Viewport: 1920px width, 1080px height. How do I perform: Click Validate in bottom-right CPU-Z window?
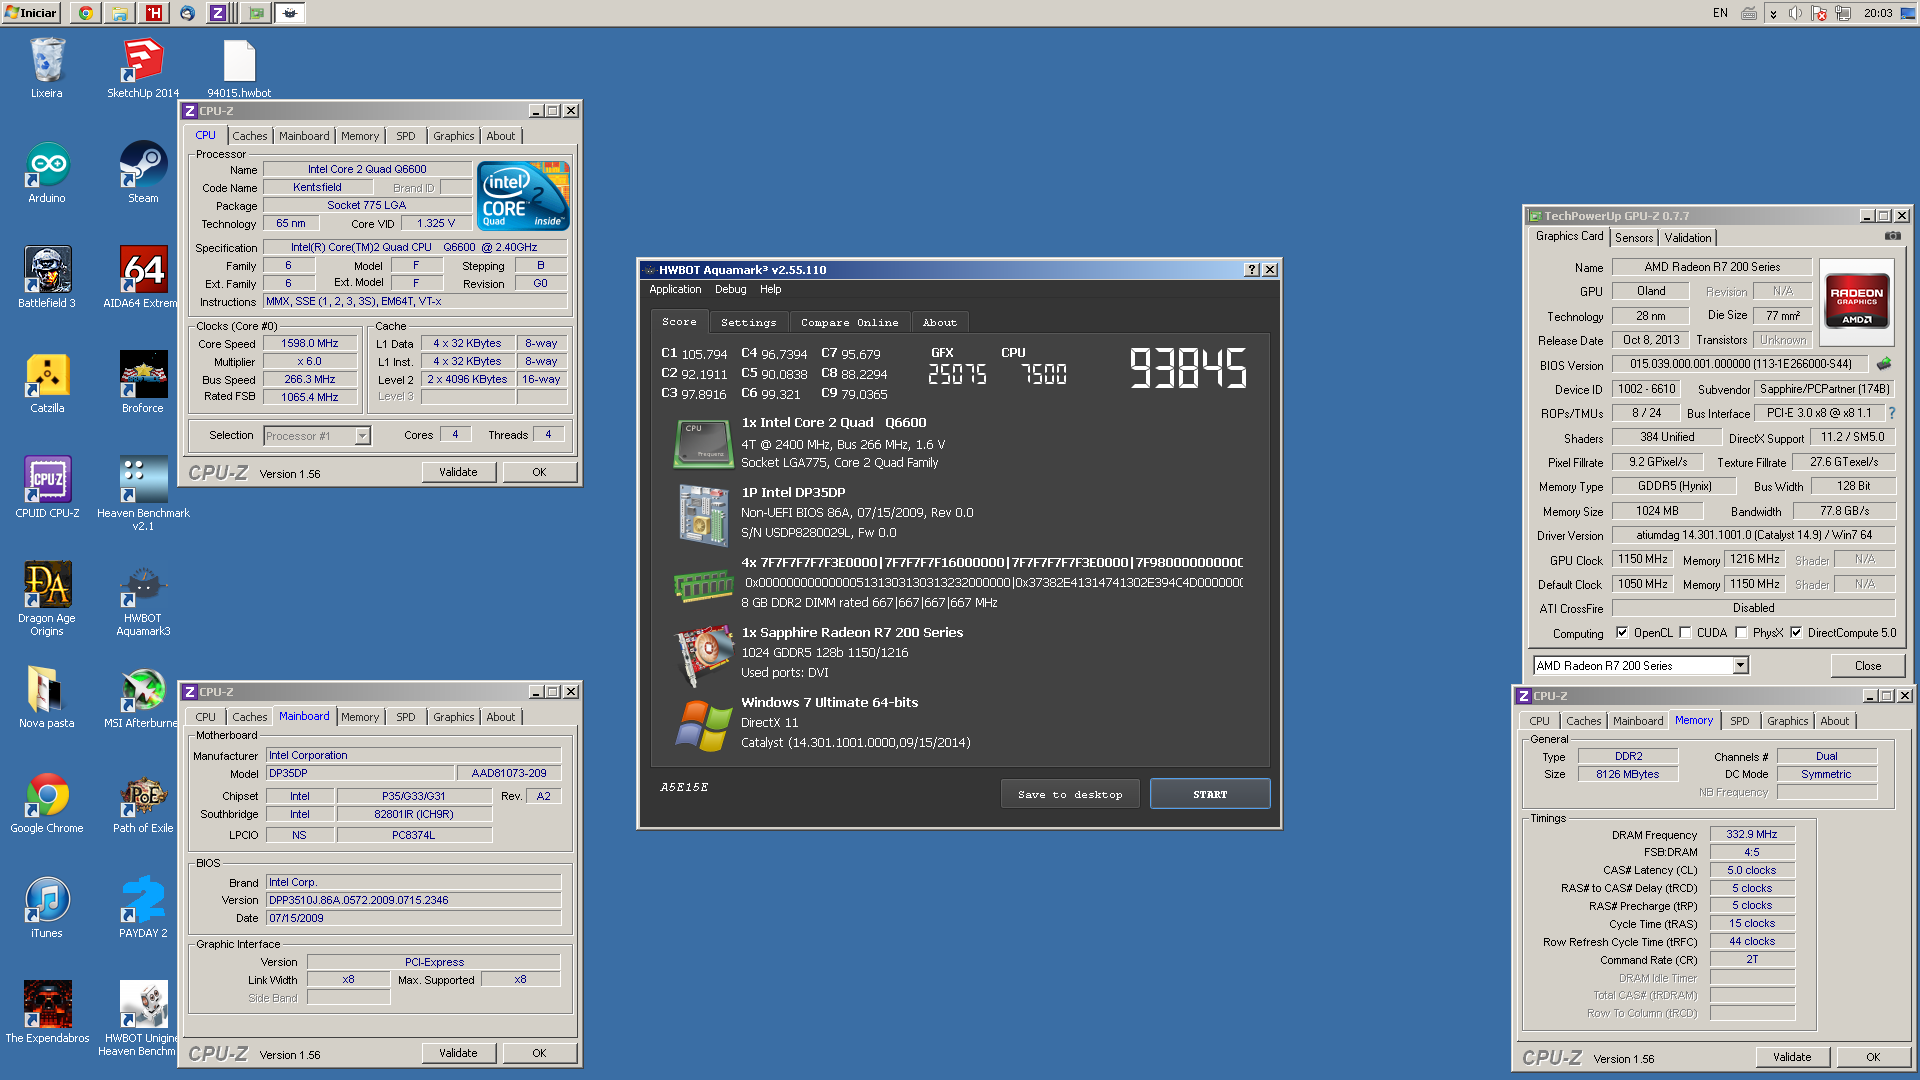[x=1792, y=1057]
